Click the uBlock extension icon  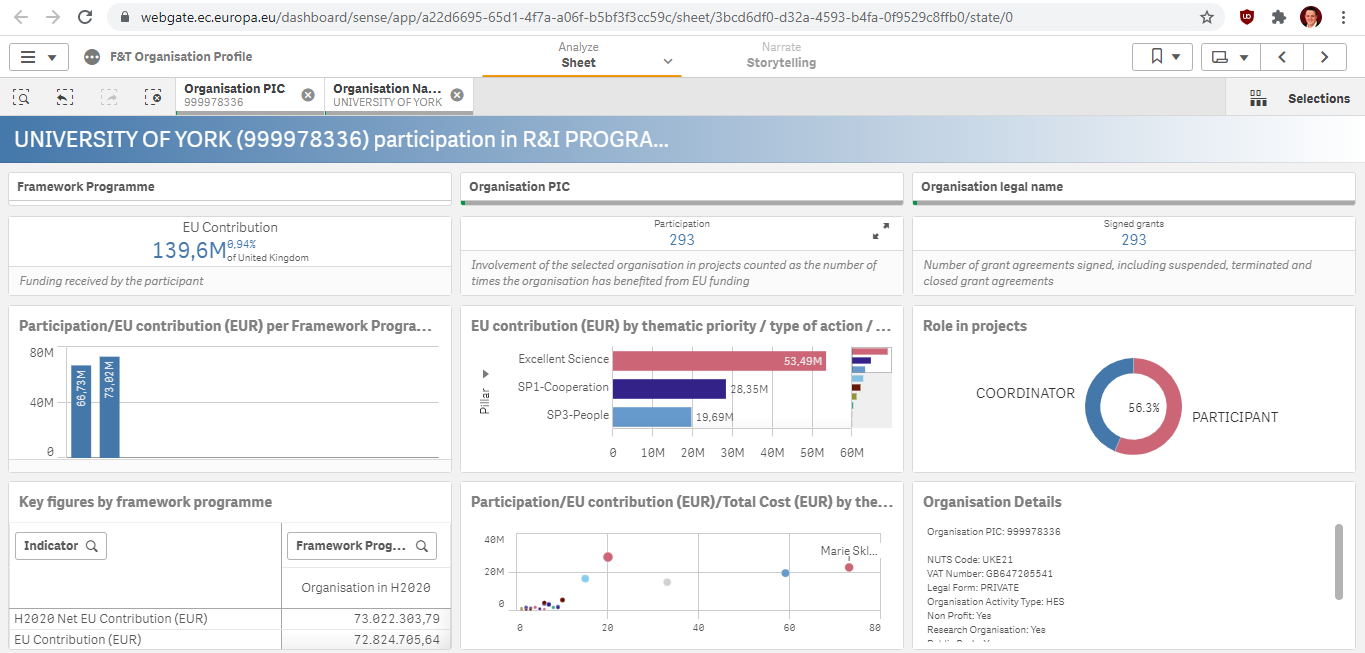[x=1246, y=17]
